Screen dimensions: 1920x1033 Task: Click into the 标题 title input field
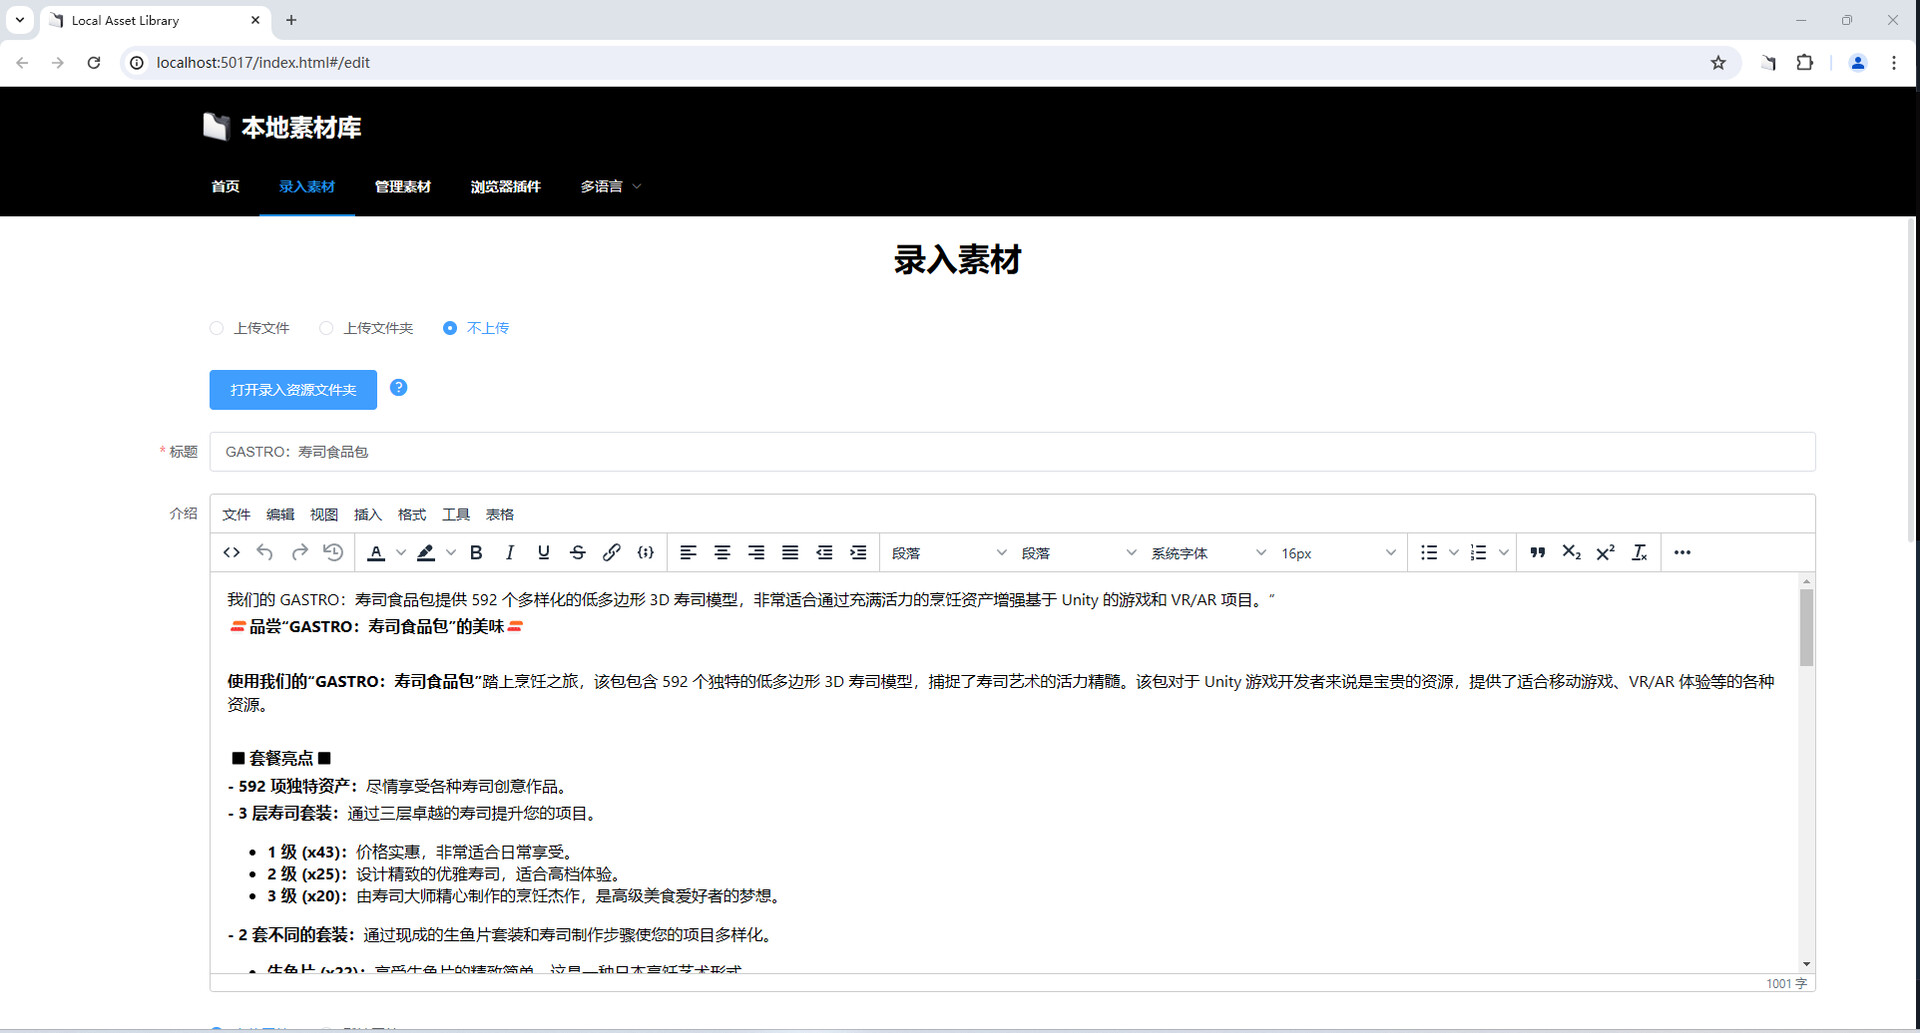(x=1011, y=452)
